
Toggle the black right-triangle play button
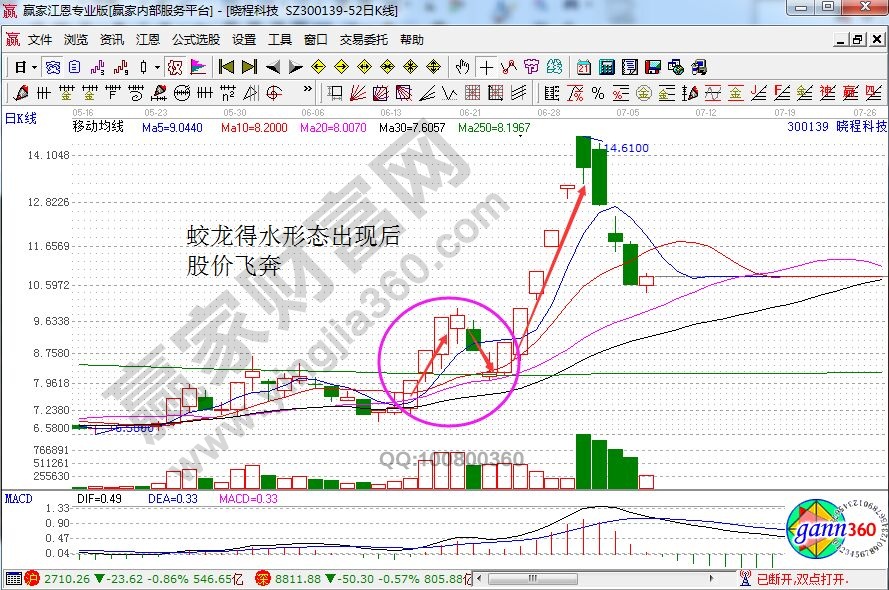[295, 67]
